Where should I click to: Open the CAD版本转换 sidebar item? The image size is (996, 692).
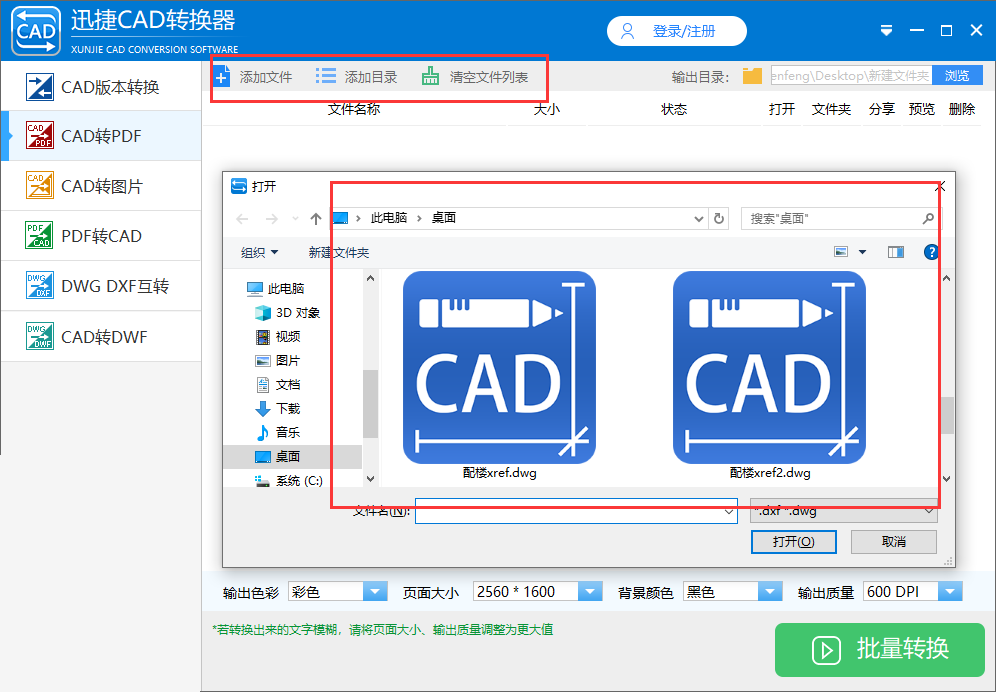pyautogui.click(x=101, y=86)
